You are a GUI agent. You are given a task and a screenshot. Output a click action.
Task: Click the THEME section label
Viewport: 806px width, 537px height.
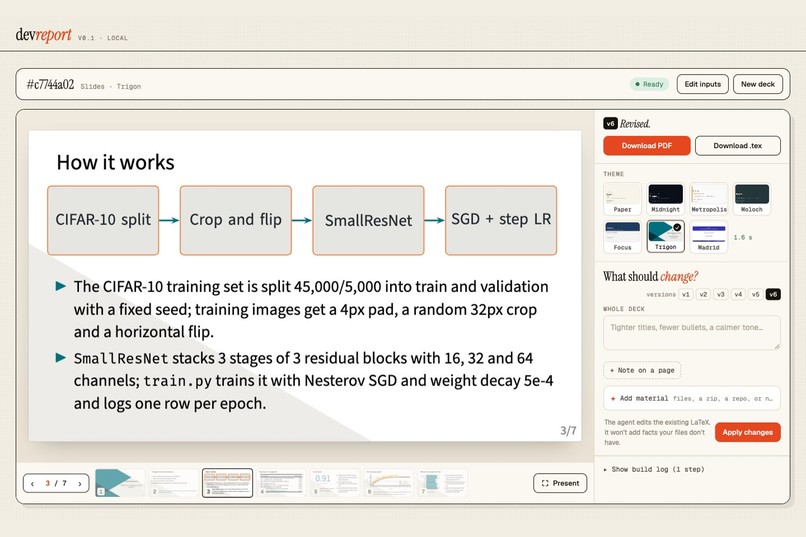pos(614,174)
